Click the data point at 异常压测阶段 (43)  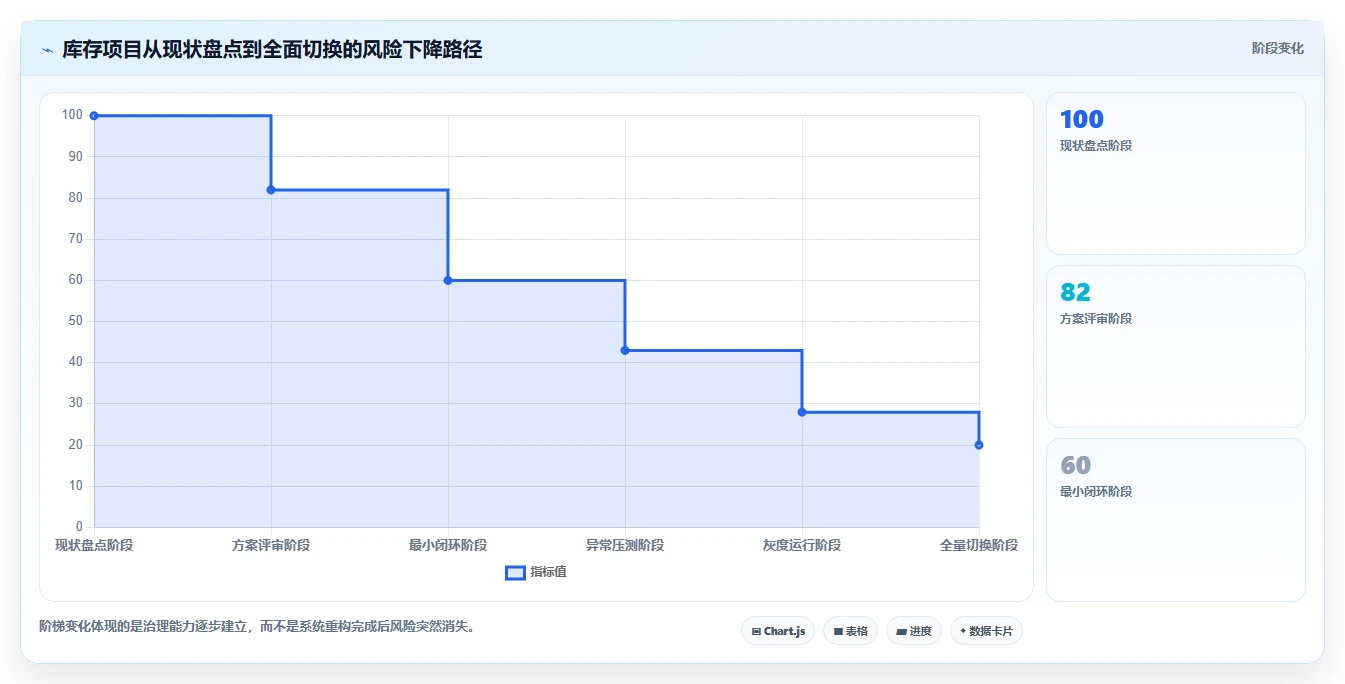point(625,350)
